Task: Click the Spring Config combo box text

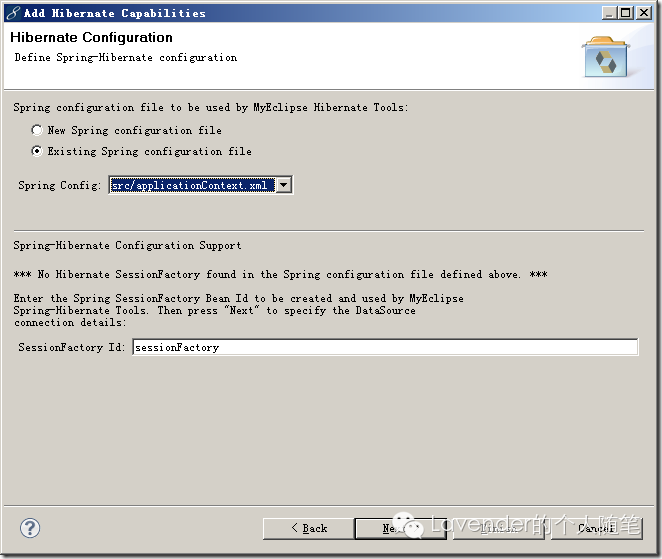Action: tap(192, 185)
